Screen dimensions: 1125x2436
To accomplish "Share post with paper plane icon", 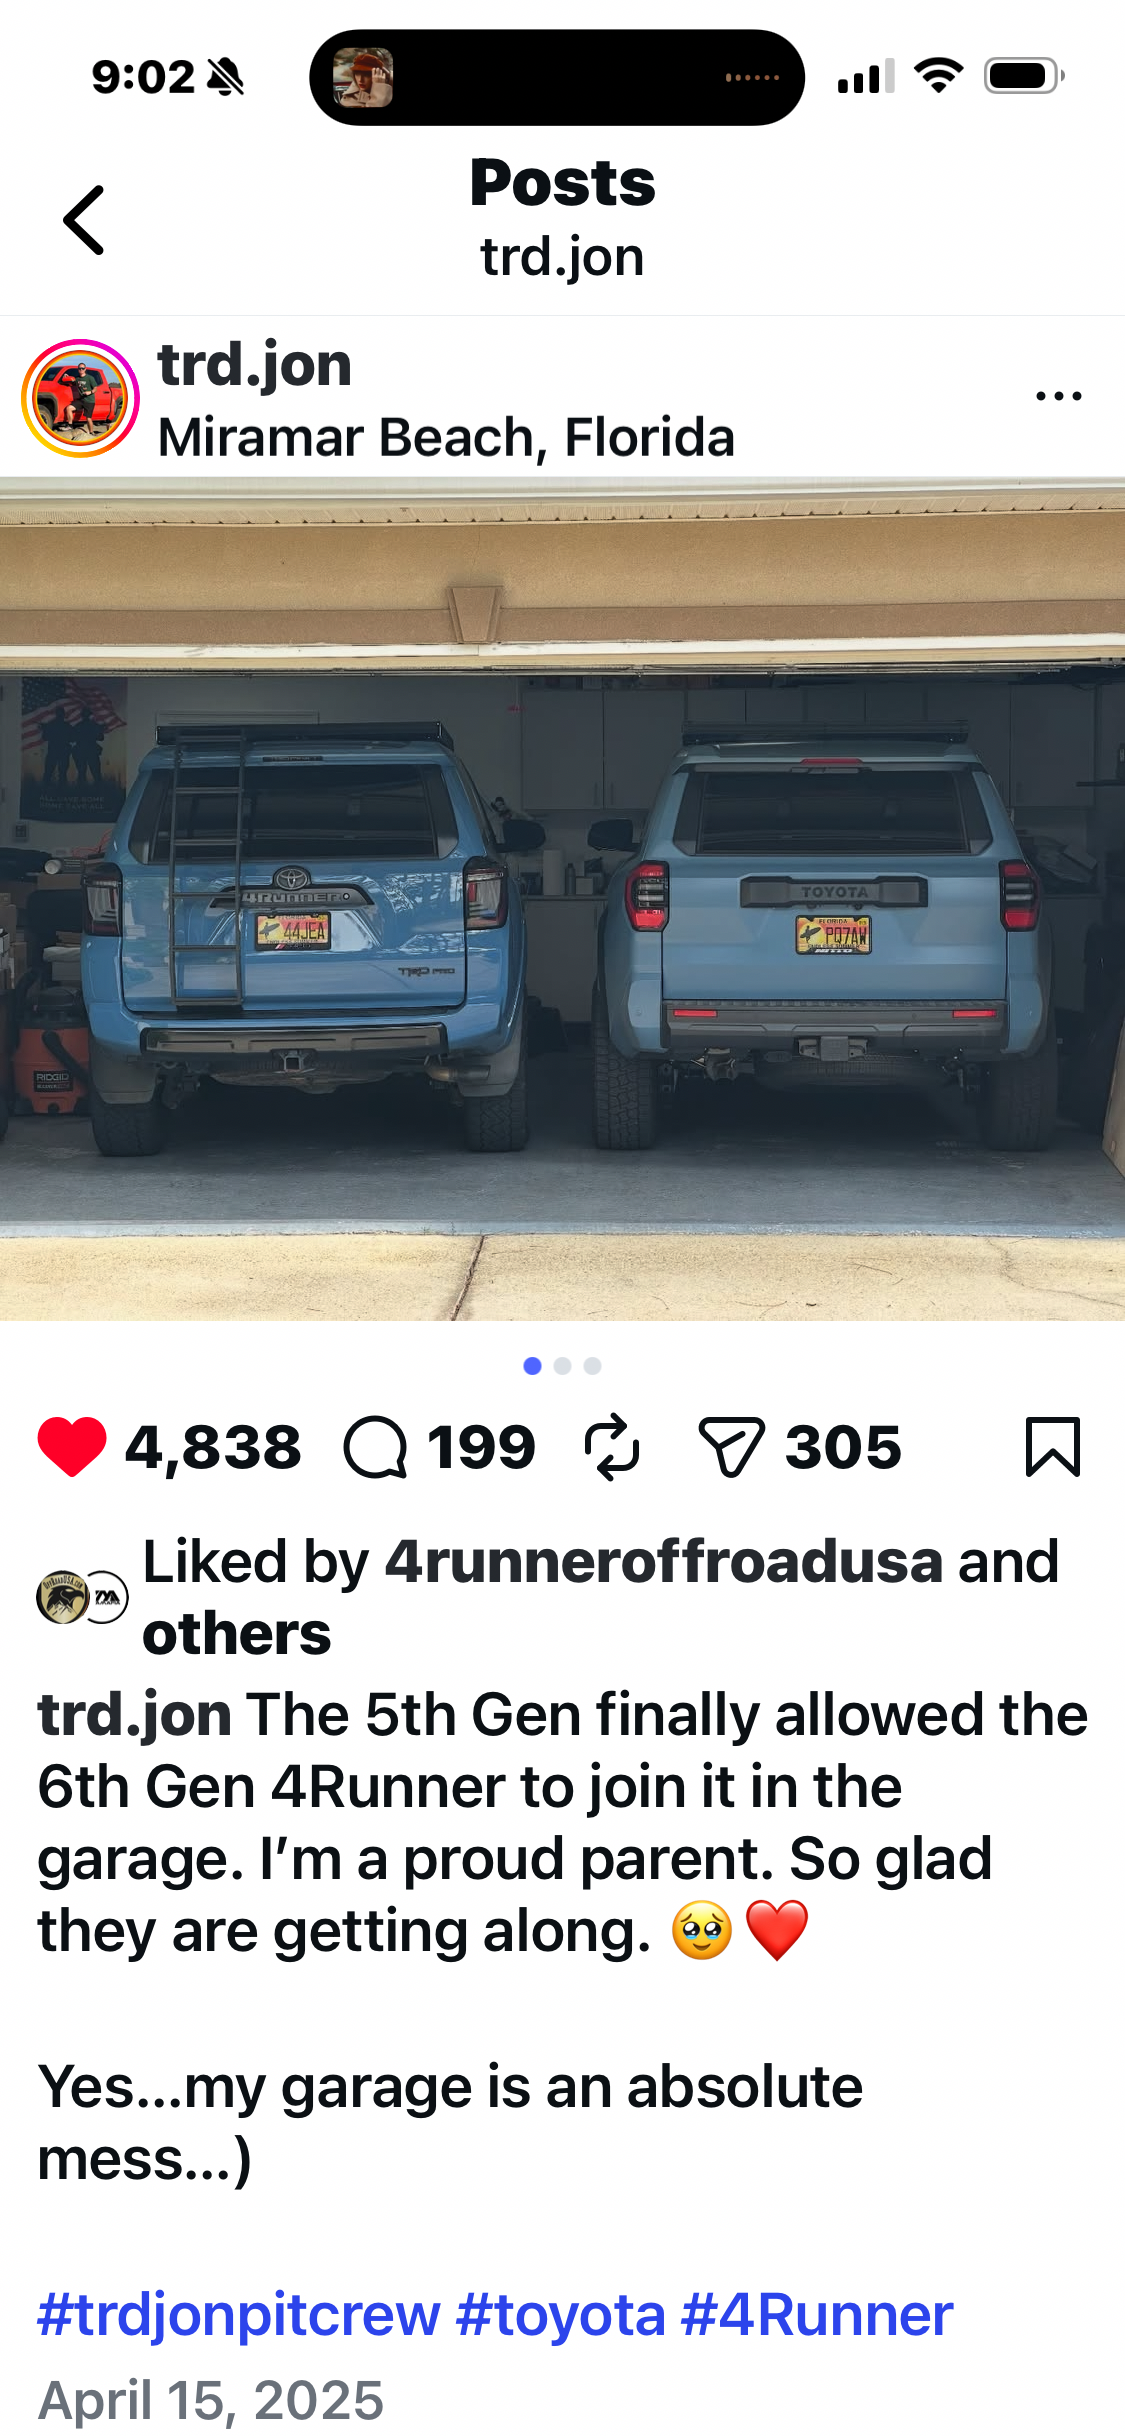I will click(731, 1447).
